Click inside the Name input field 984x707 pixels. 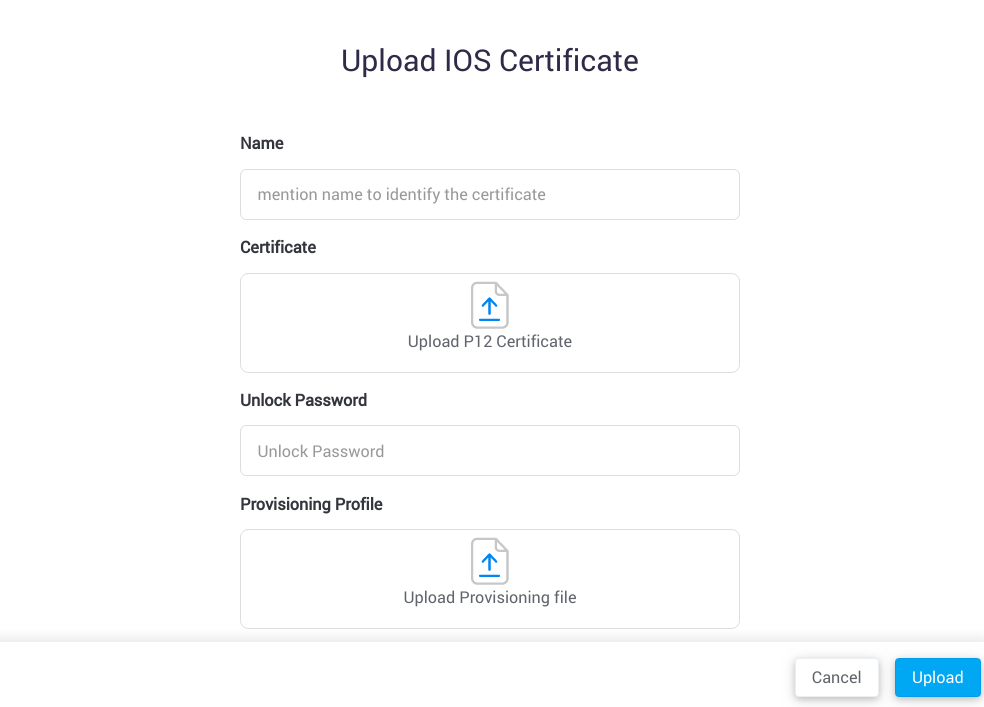(x=489, y=194)
